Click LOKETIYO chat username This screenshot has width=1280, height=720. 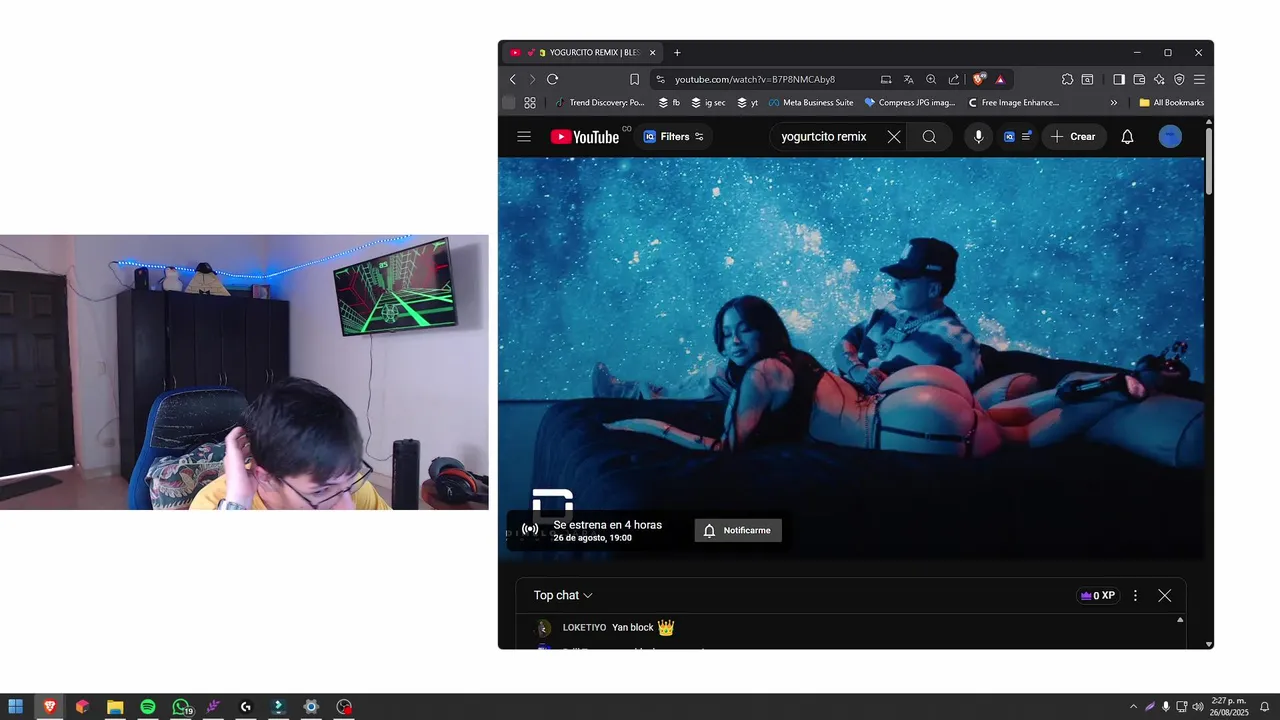click(x=584, y=628)
